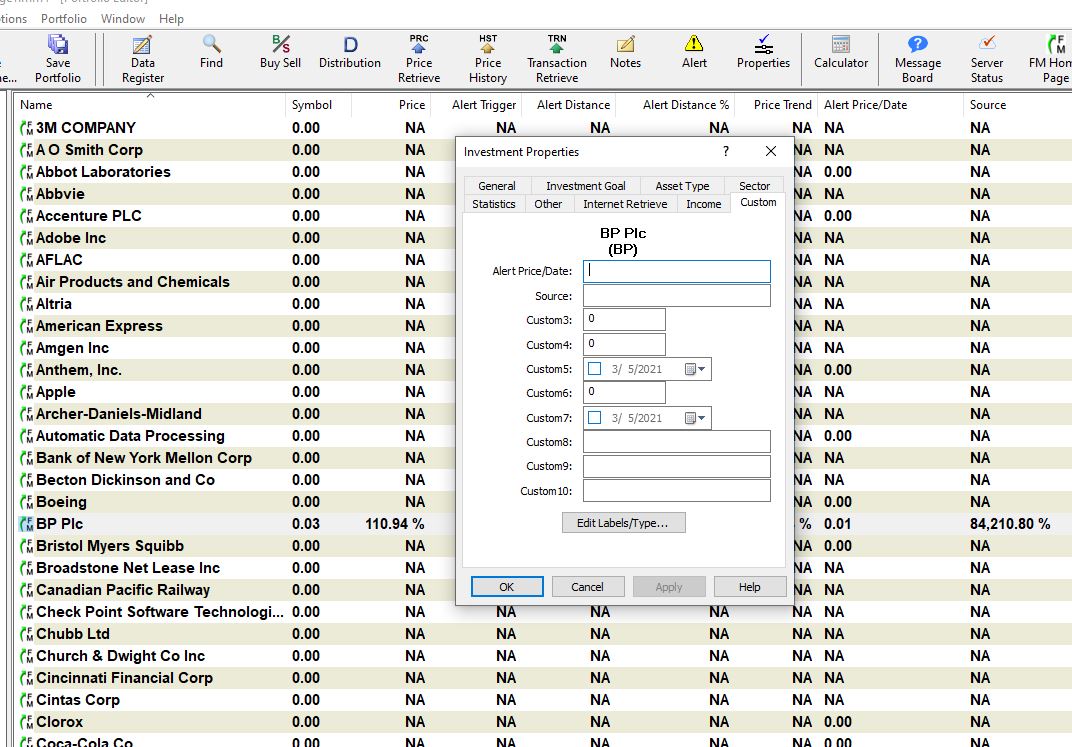Open the Message Board

coord(917,59)
